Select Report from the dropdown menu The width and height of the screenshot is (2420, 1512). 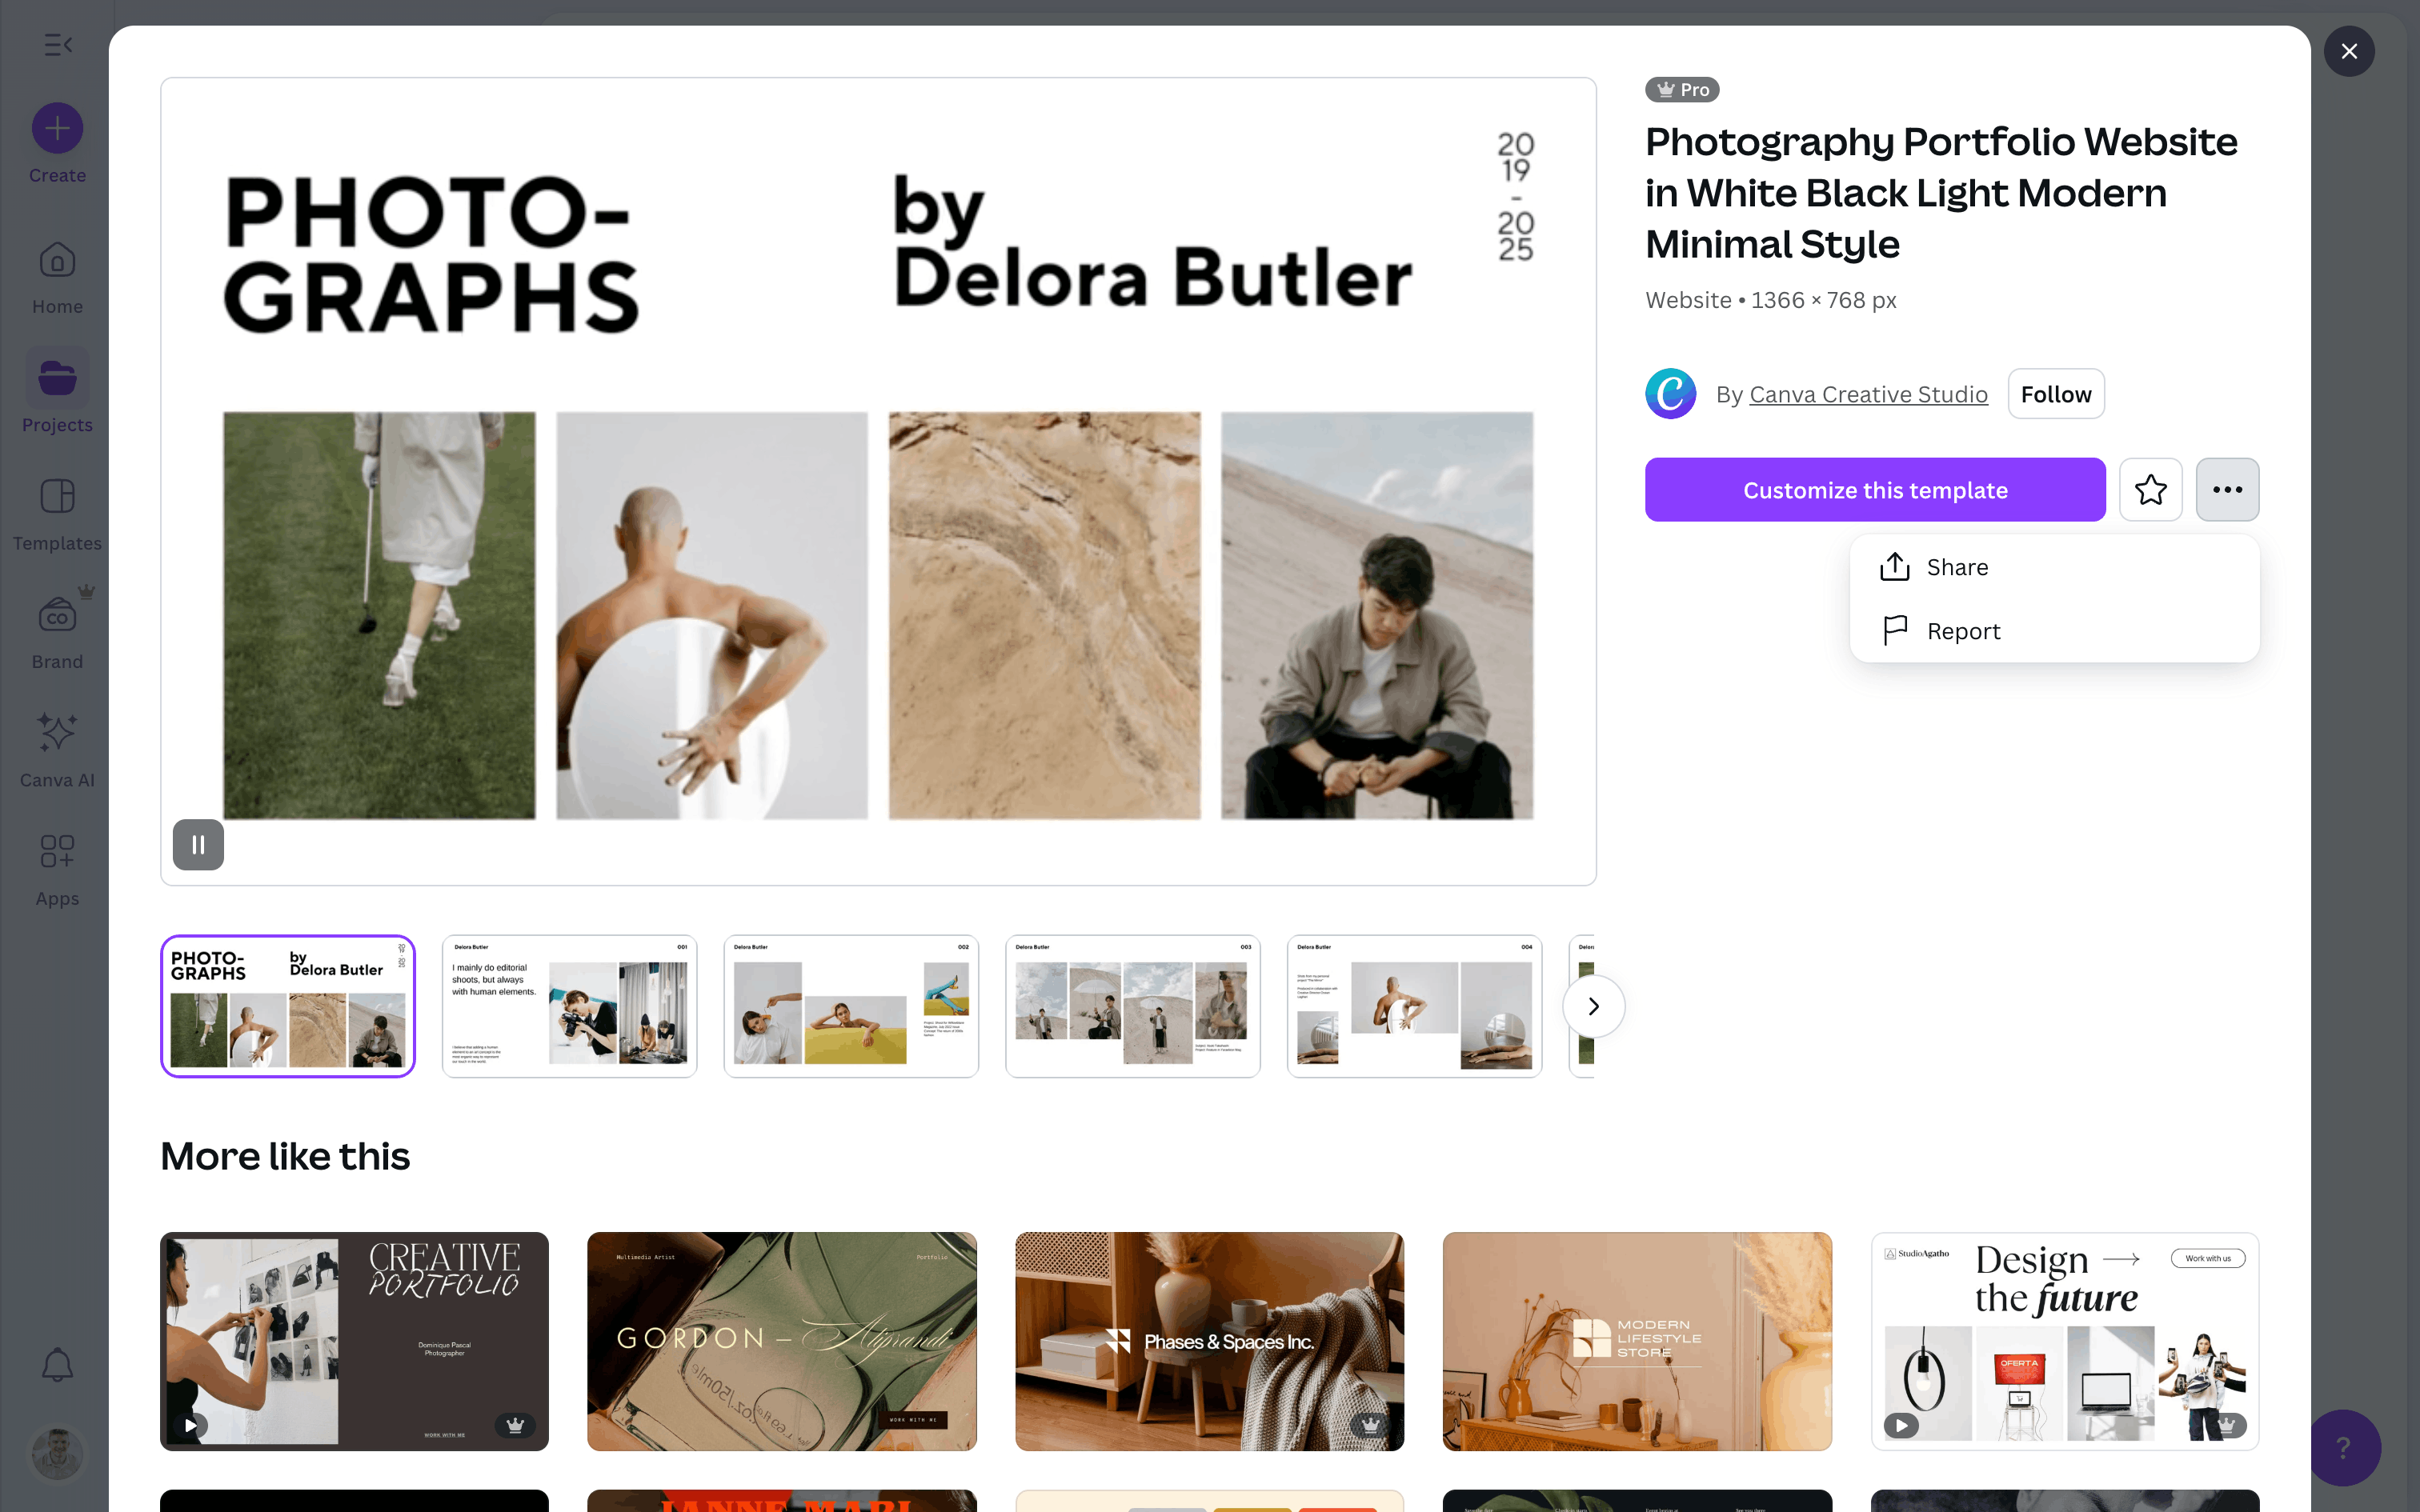(1962, 631)
